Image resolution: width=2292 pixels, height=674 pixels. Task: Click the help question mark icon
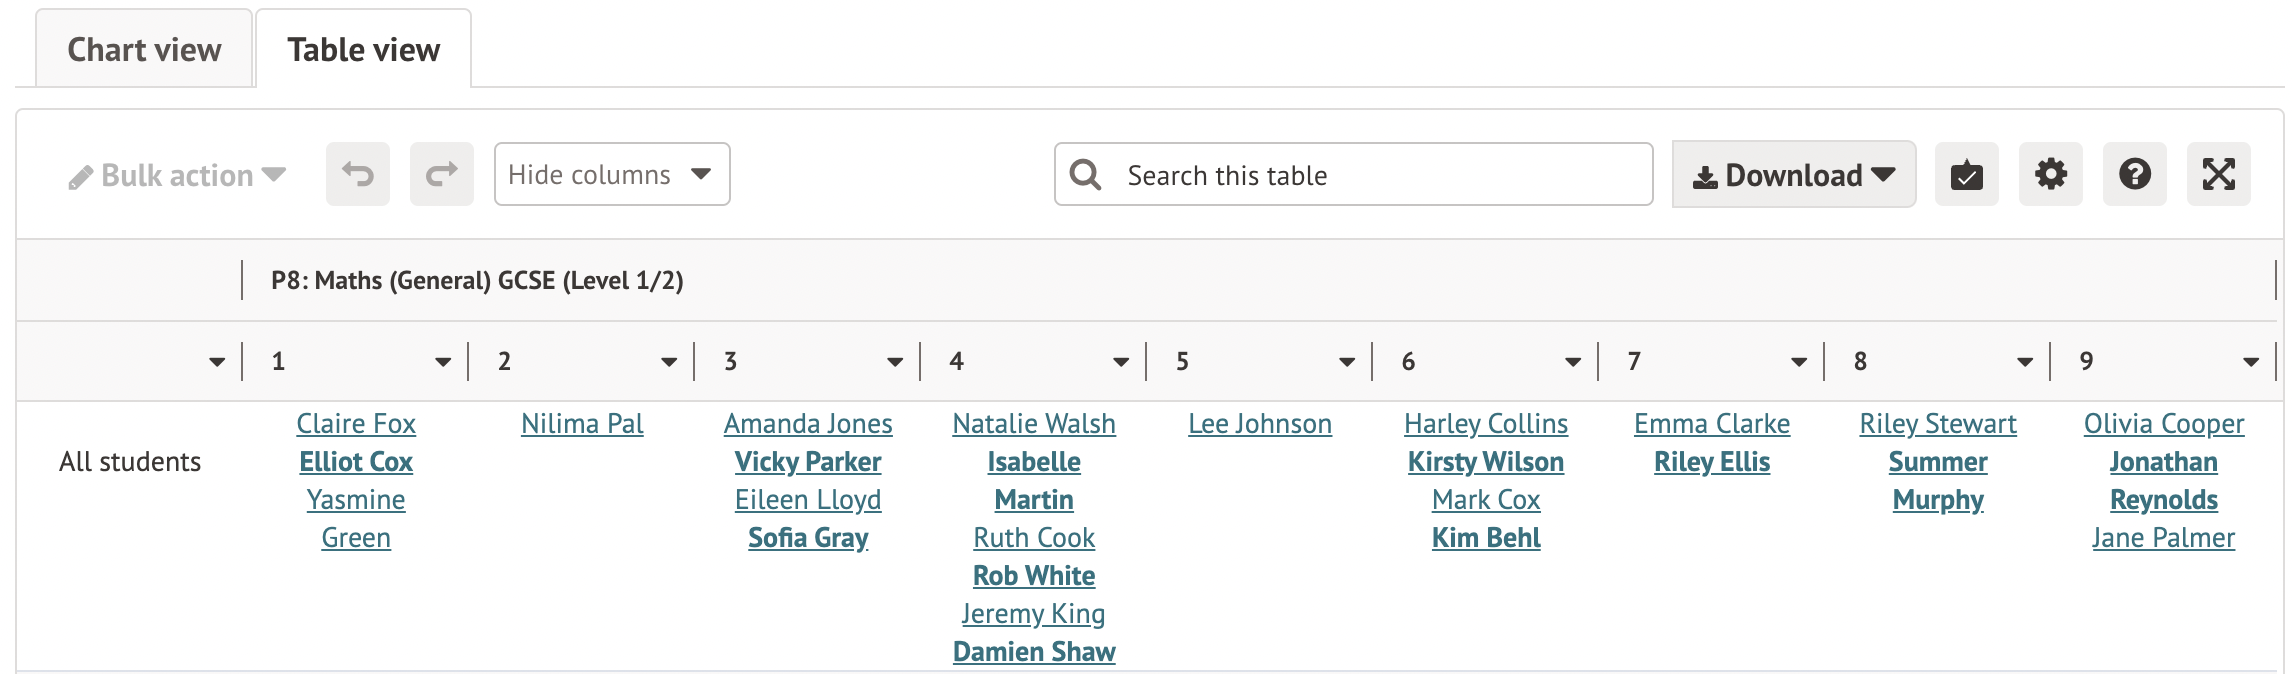[2134, 175]
